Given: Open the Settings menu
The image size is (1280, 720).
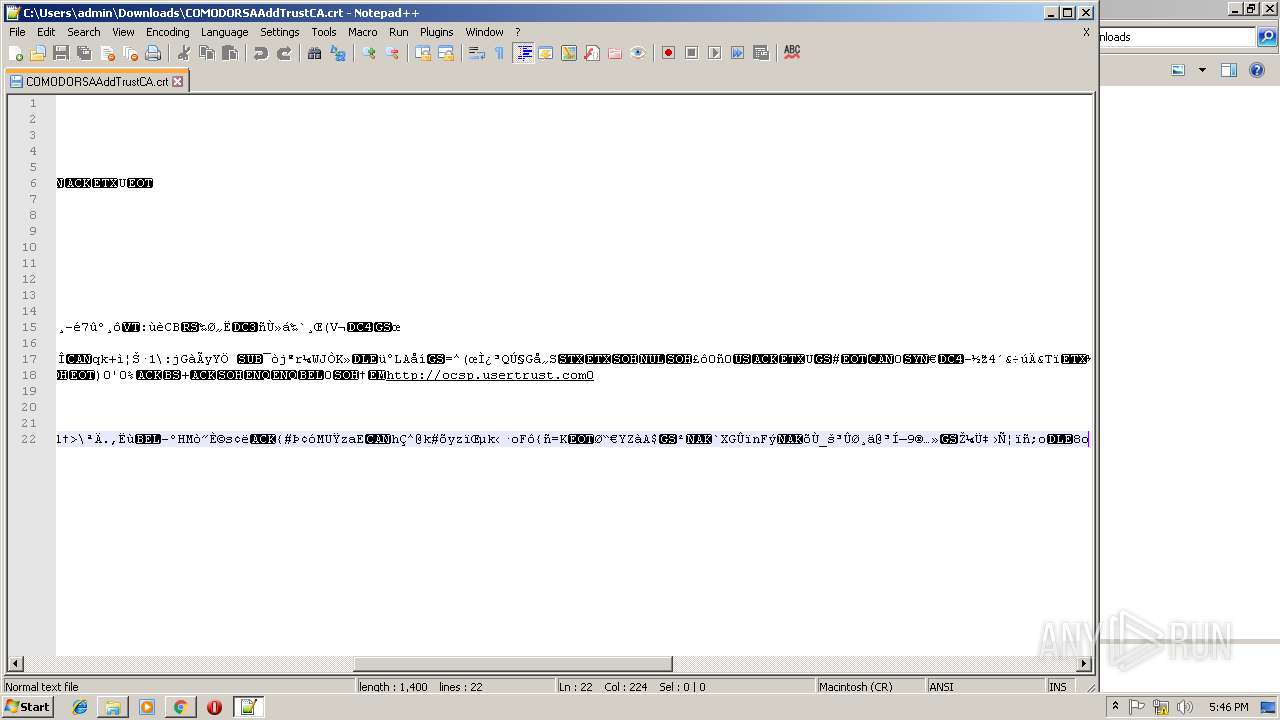Looking at the screenshot, I should coord(280,32).
